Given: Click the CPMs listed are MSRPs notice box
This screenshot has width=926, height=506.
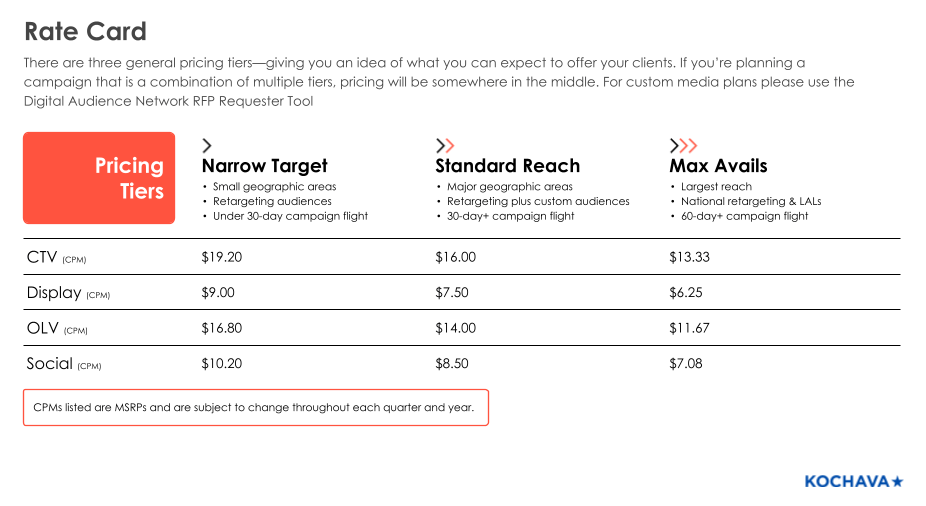Looking at the screenshot, I should pyautogui.click(x=256, y=407).
